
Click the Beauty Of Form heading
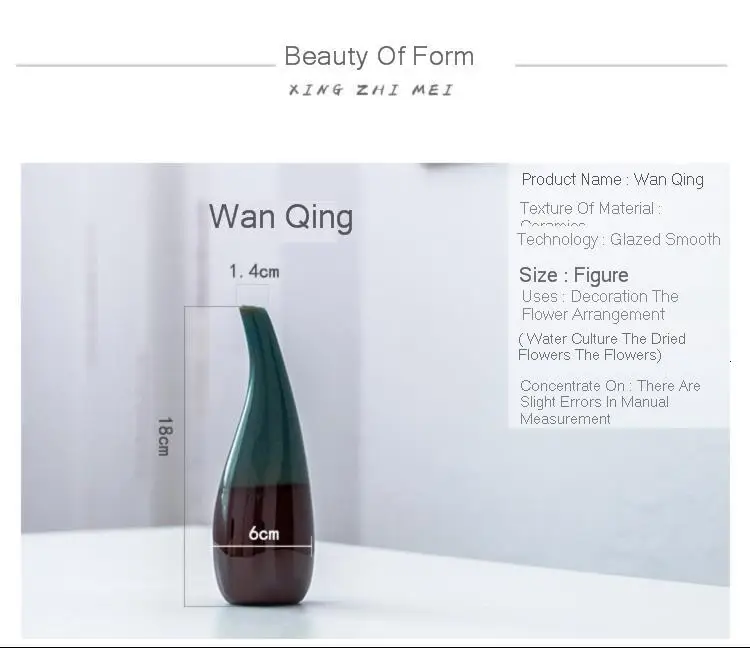click(379, 56)
